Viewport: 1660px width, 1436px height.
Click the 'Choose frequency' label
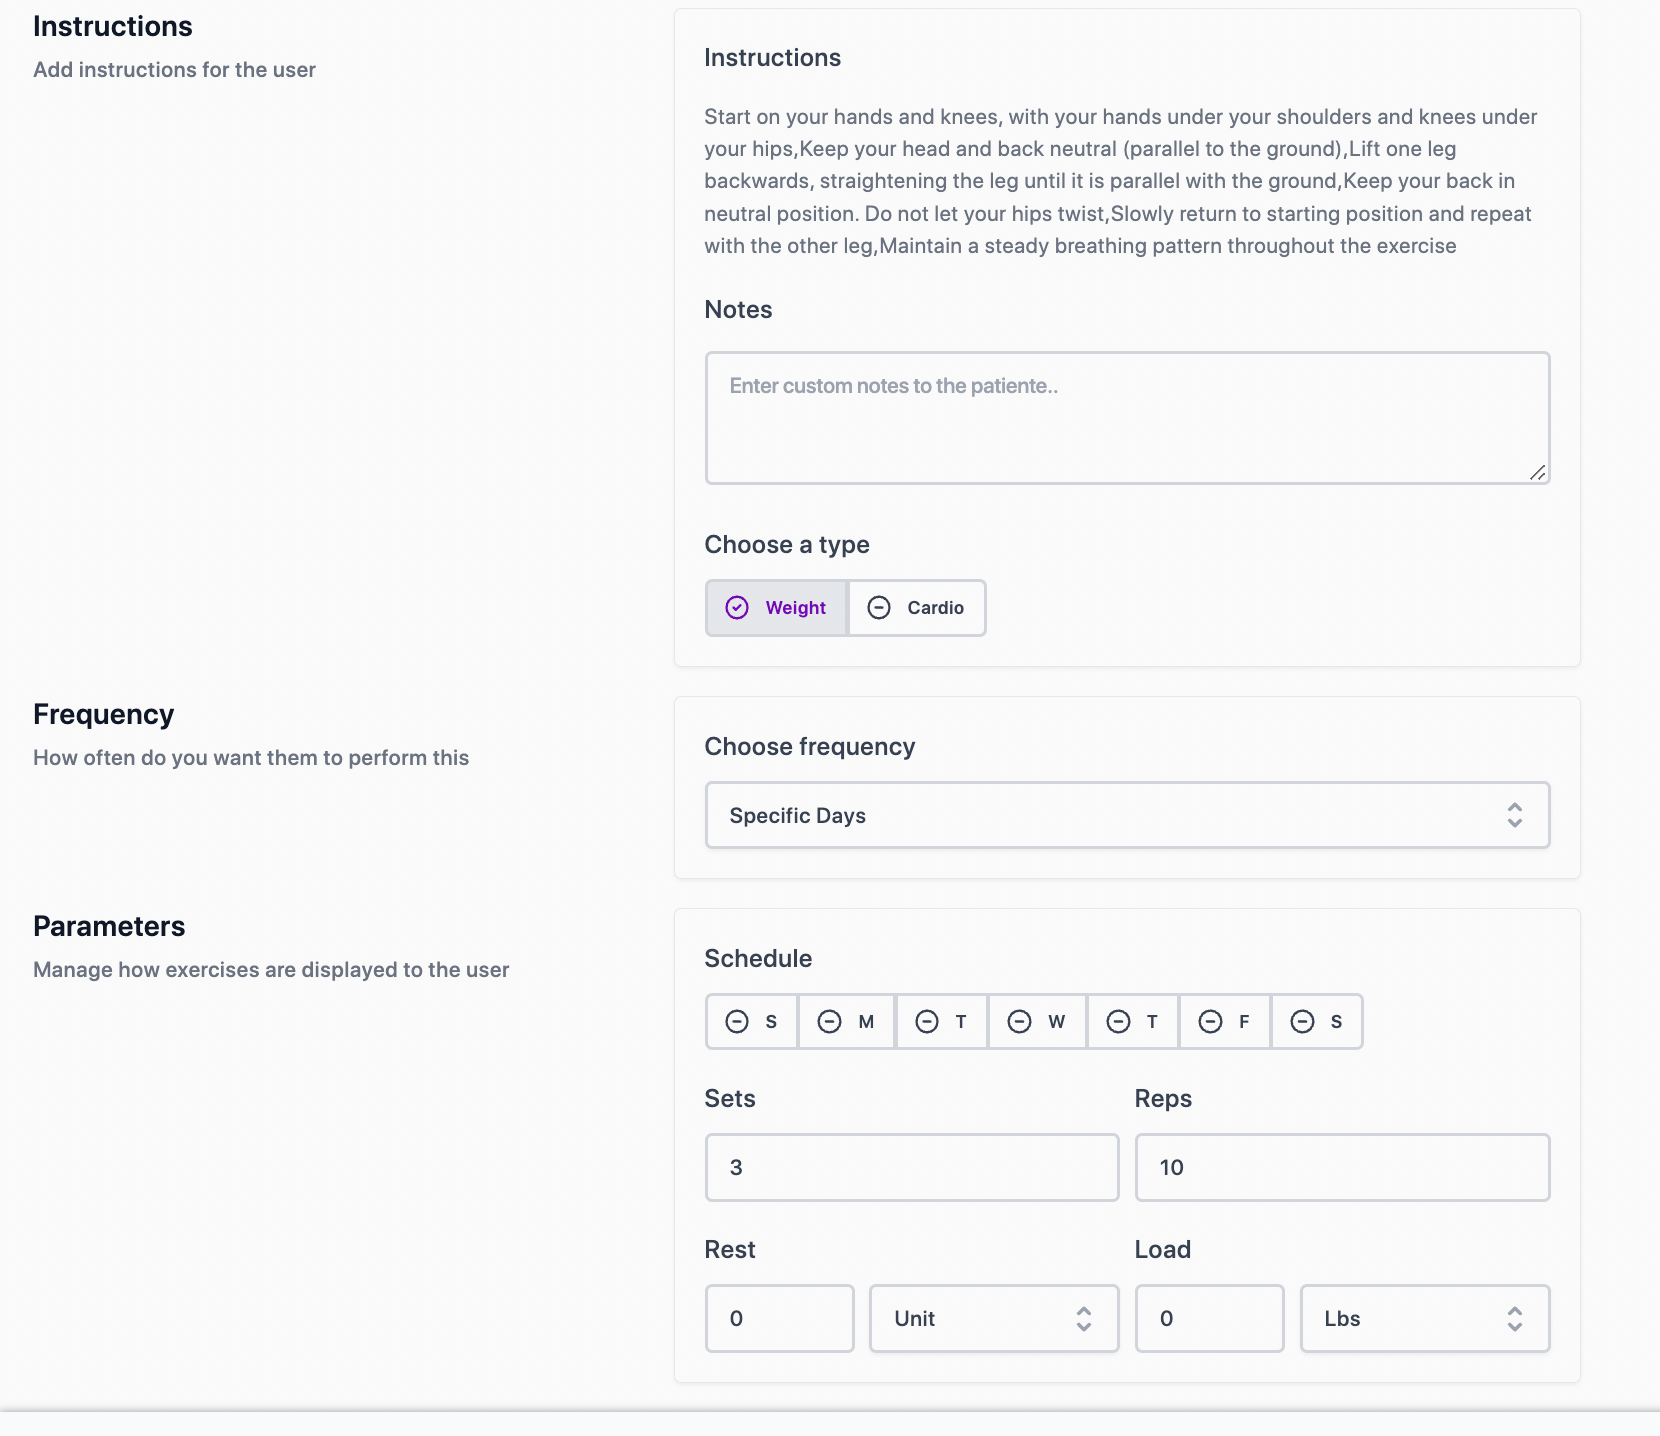coord(810,747)
